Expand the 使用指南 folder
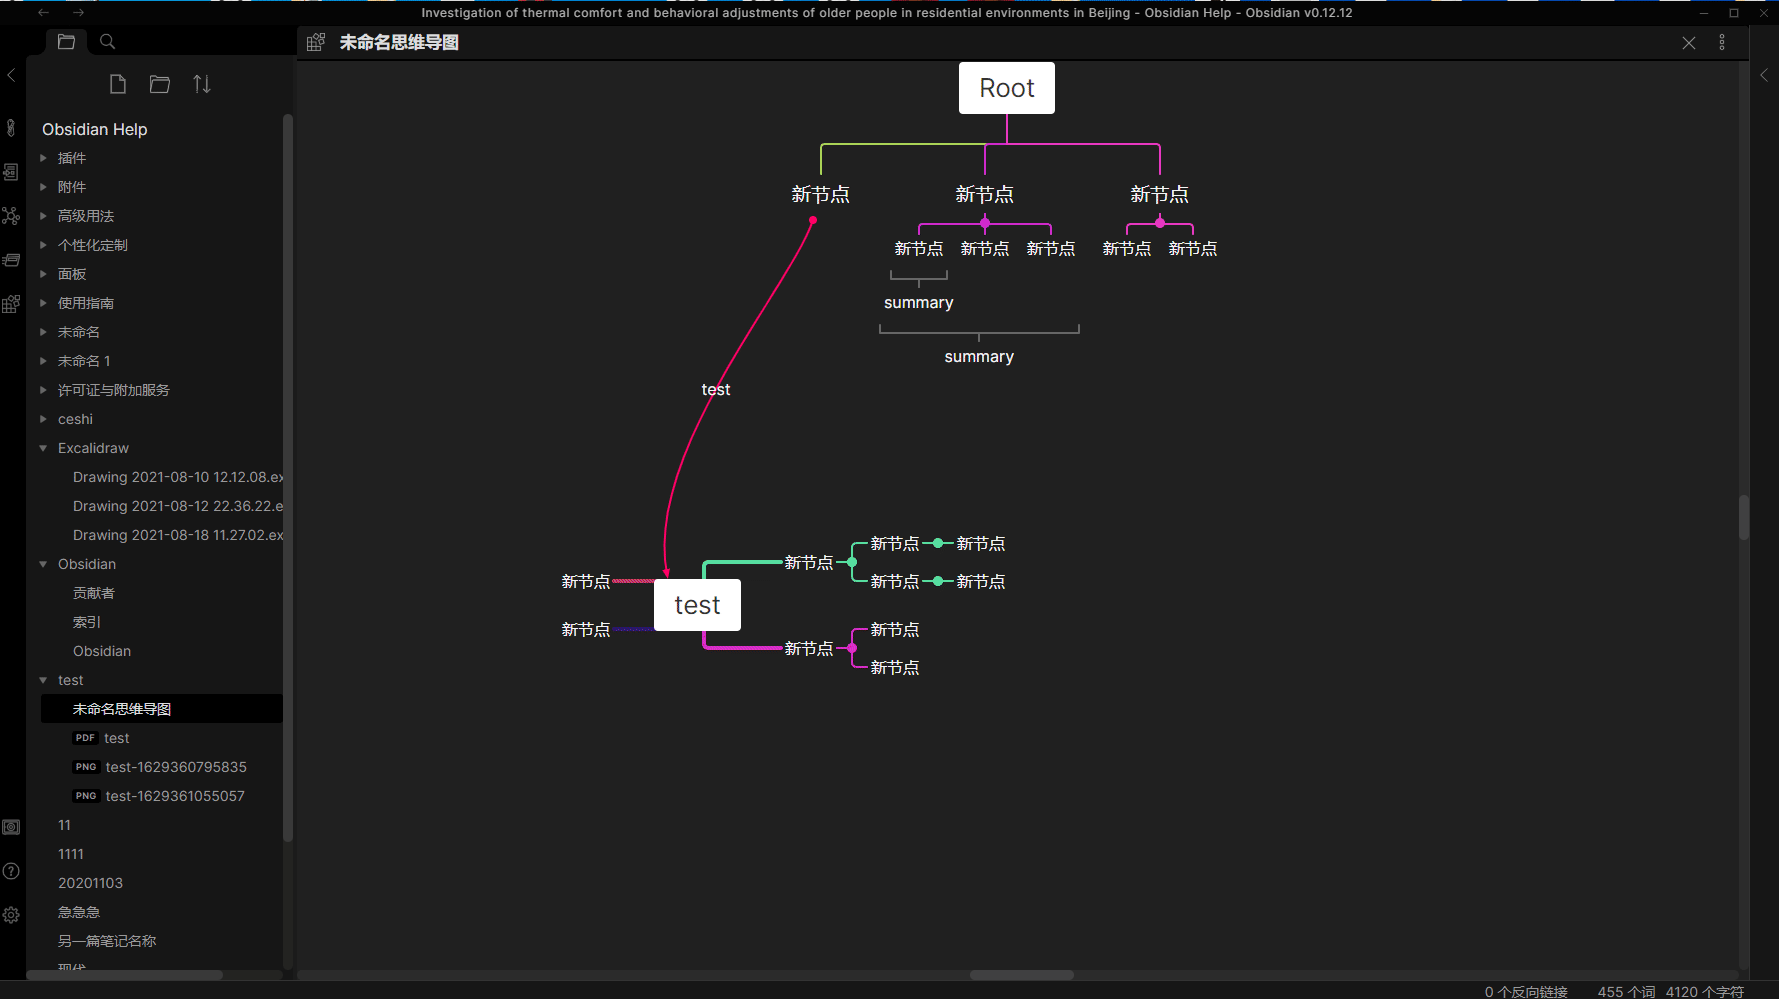1779x999 pixels. 43,303
